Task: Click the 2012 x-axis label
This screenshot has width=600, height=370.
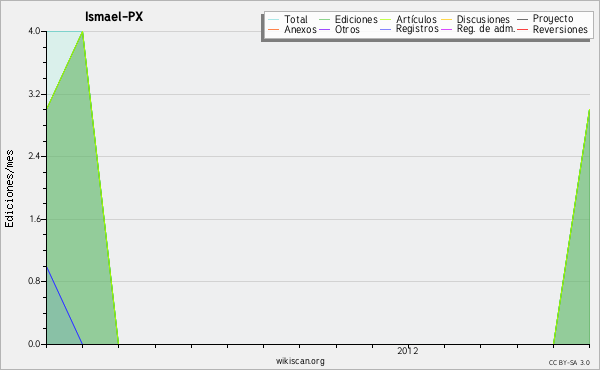Action: tap(408, 351)
